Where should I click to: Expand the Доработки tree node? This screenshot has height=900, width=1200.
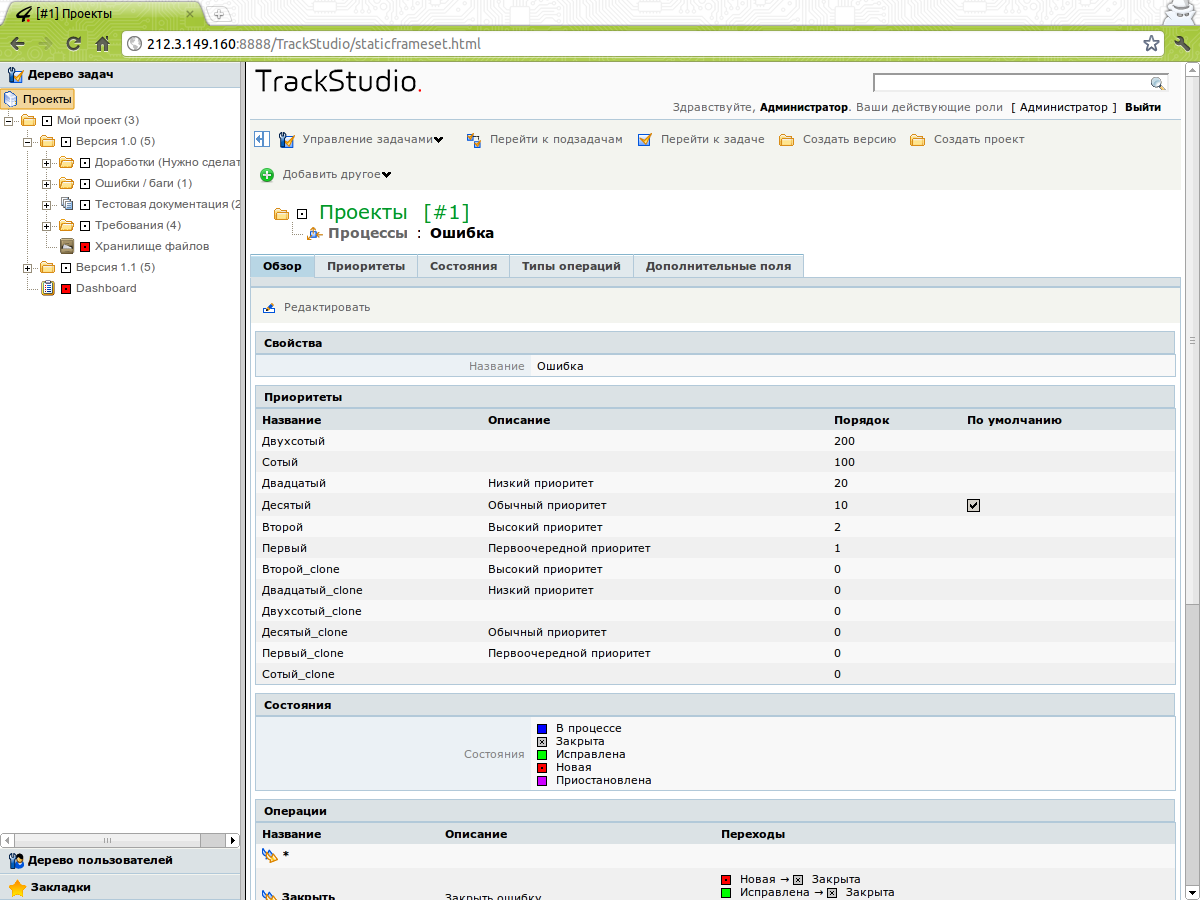(x=46, y=162)
